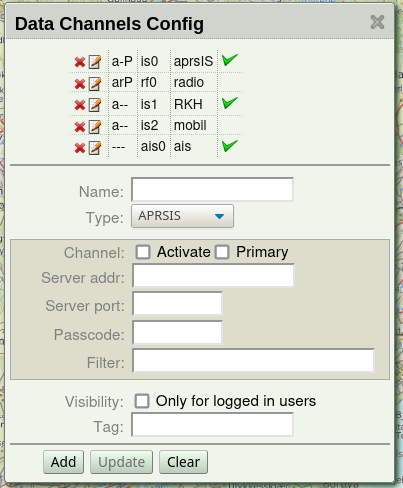403x488 pixels.
Task: Edit the RKH is1 channel
Action: tap(95, 105)
